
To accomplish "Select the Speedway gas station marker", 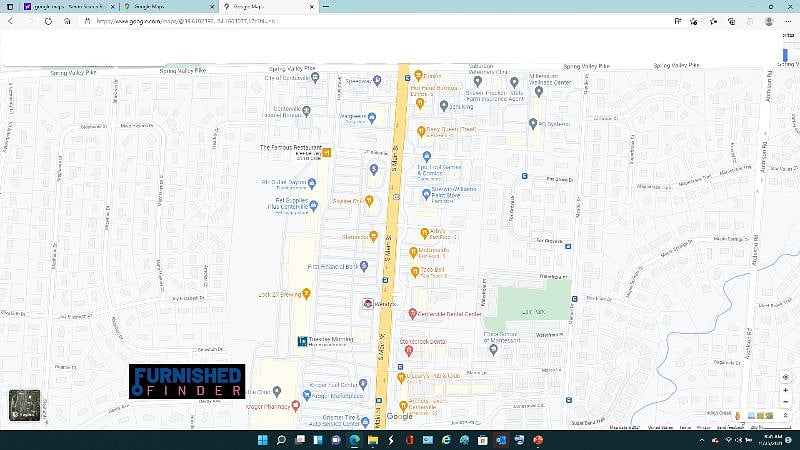I will point(377,80).
